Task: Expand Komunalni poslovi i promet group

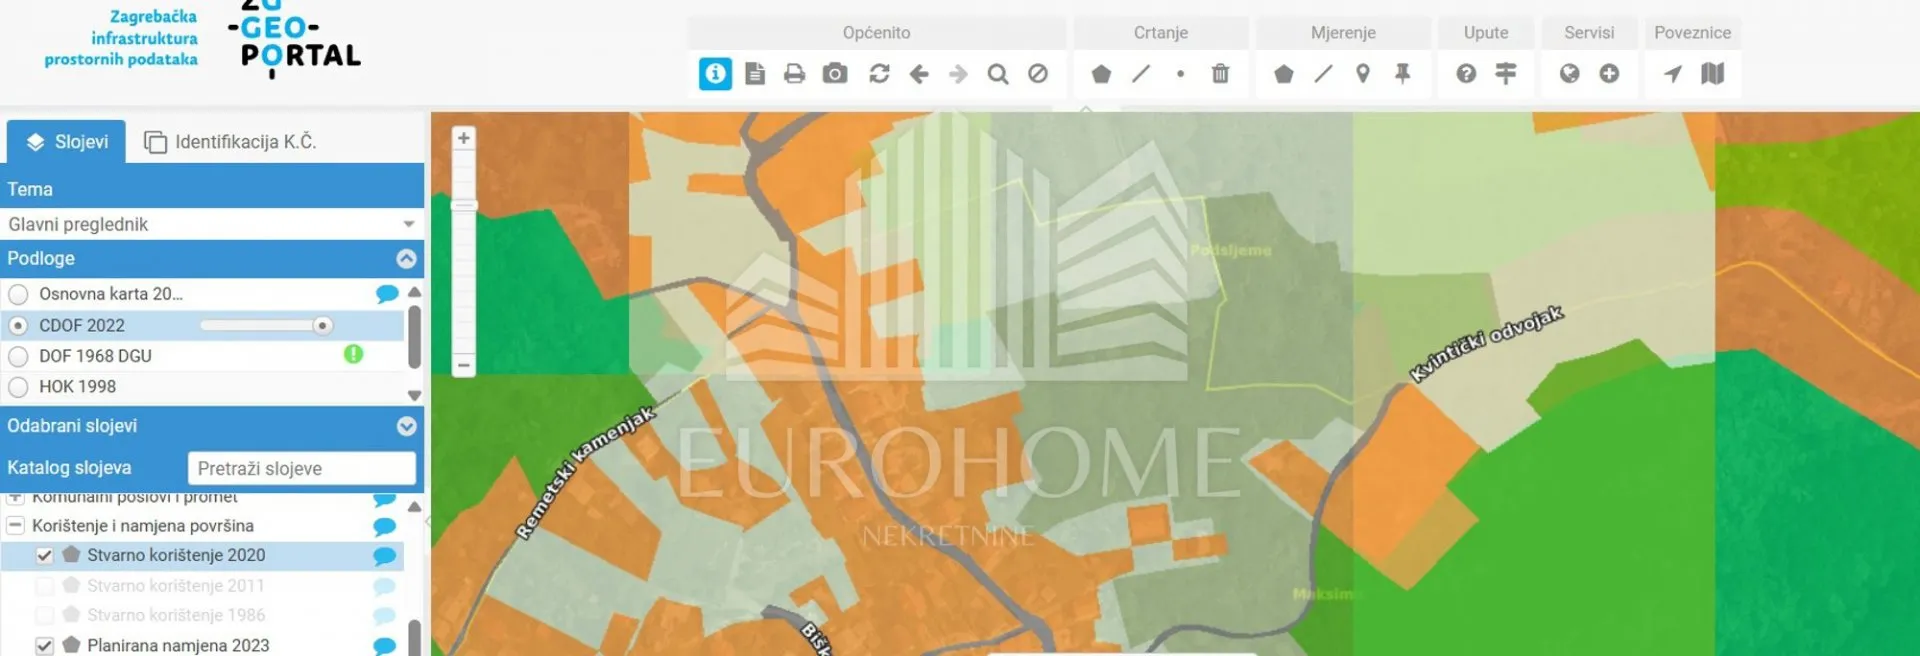Action: 15,497
